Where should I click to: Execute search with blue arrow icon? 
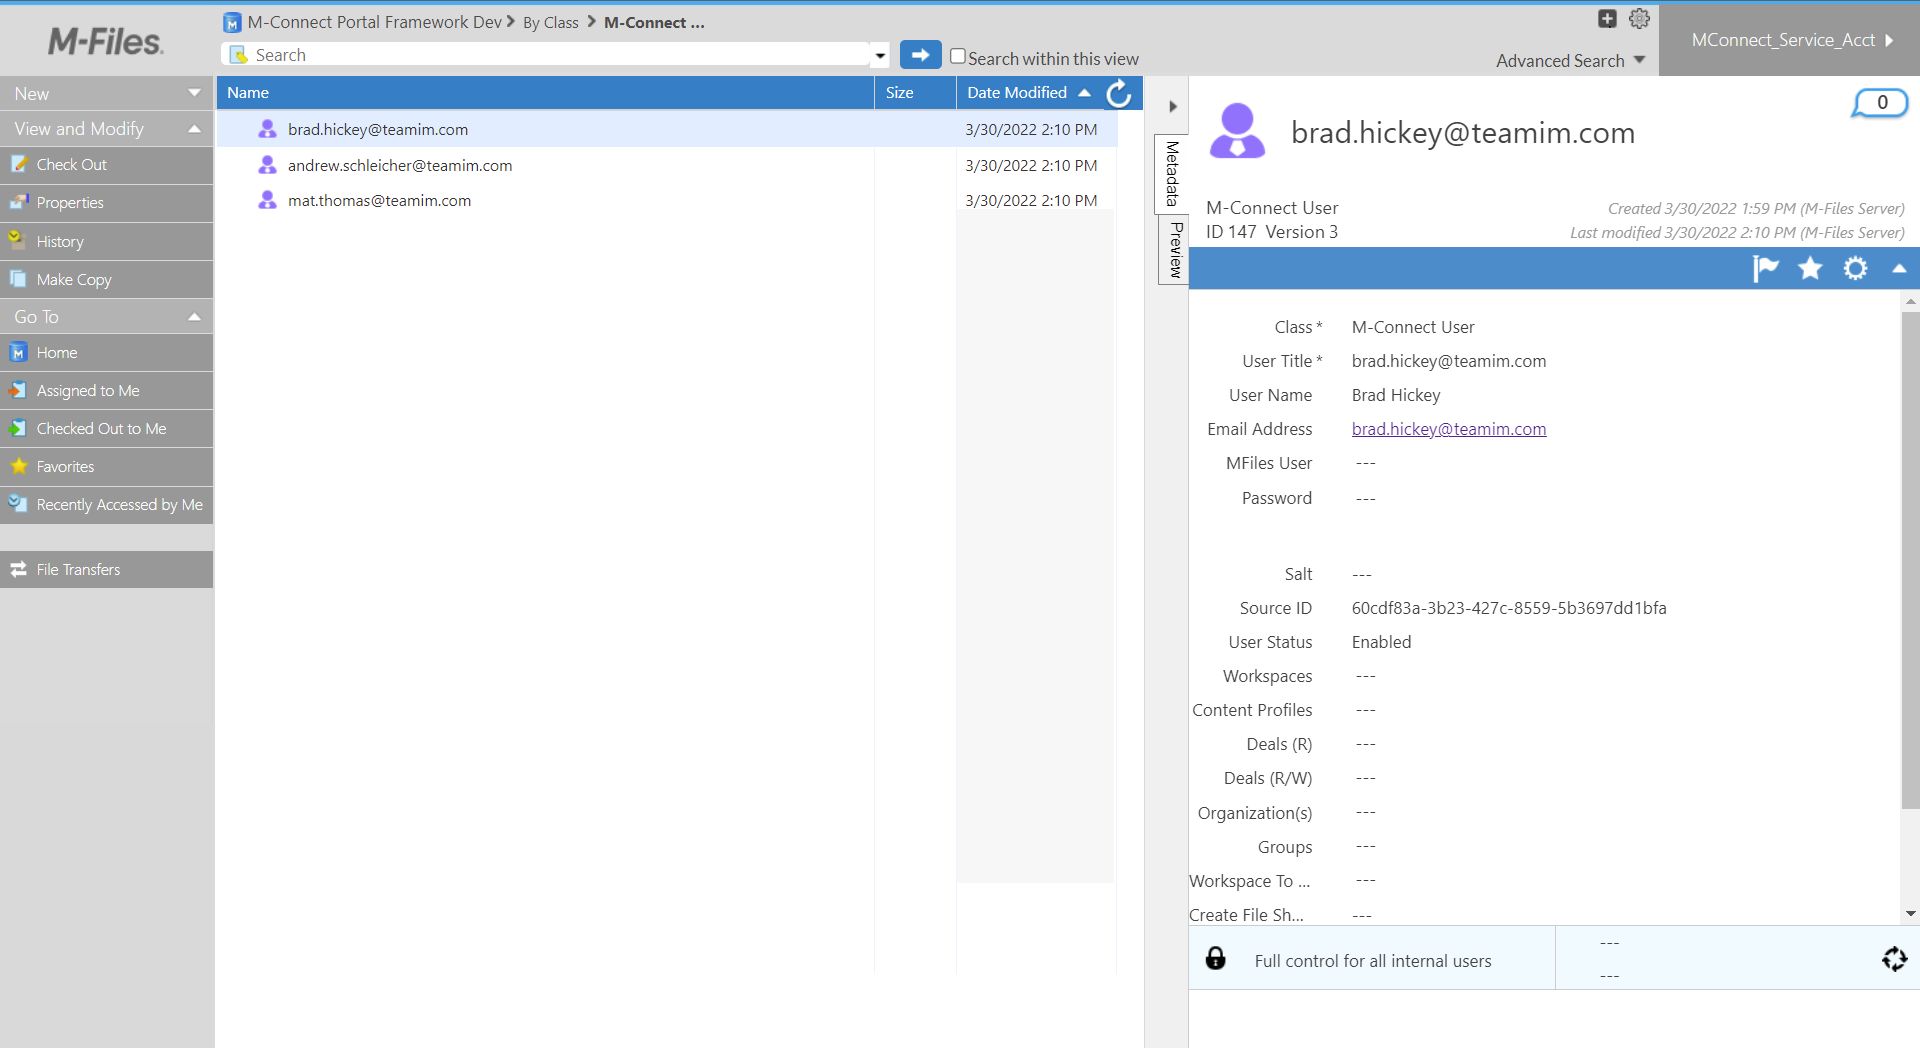coord(920,55)
